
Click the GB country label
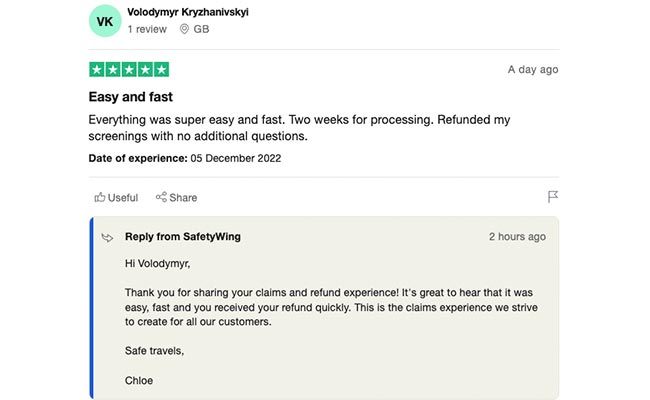coord(201,29)
